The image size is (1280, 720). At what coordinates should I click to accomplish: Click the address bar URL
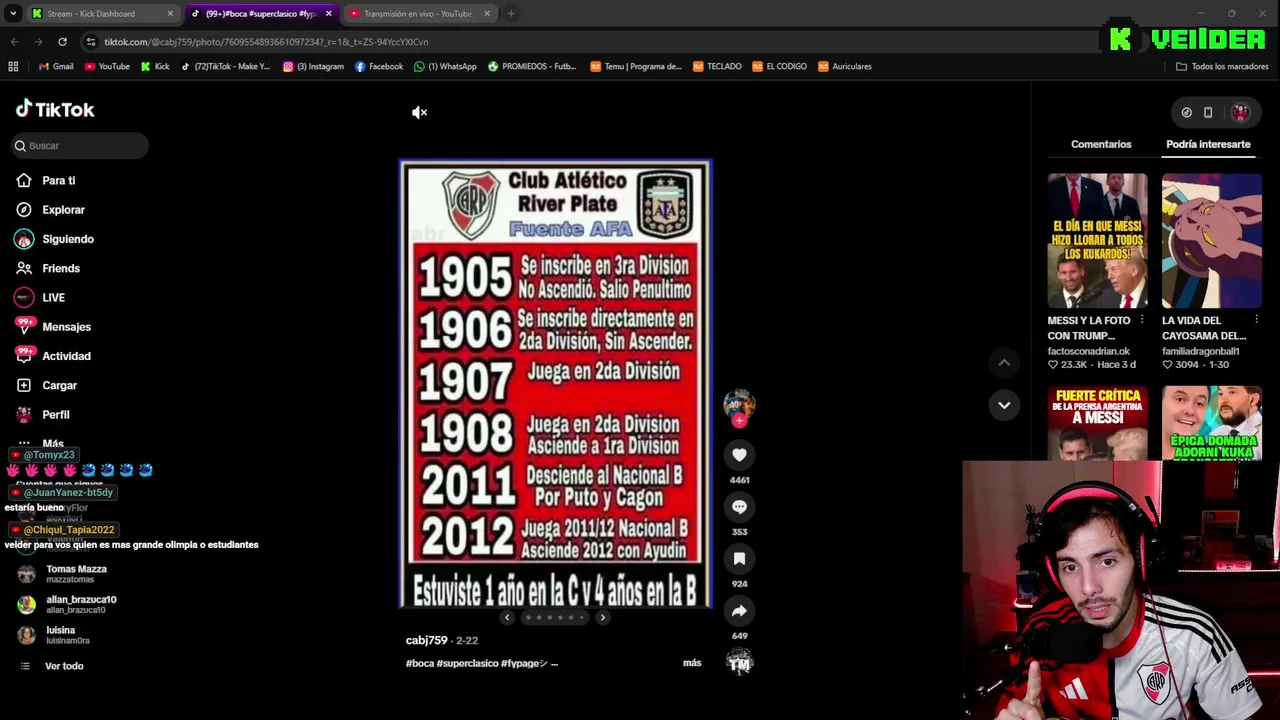click(x=266, y=42)
